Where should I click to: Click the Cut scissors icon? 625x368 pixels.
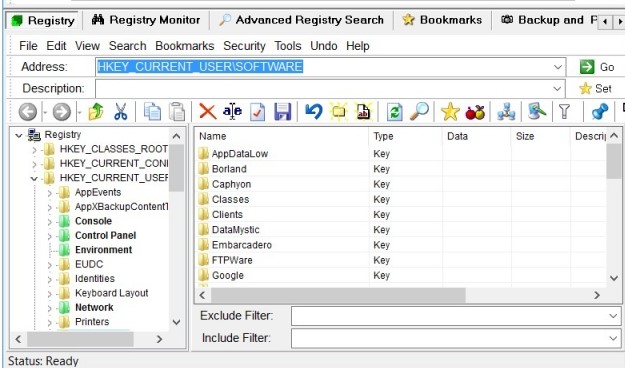[x=120, y=112]
